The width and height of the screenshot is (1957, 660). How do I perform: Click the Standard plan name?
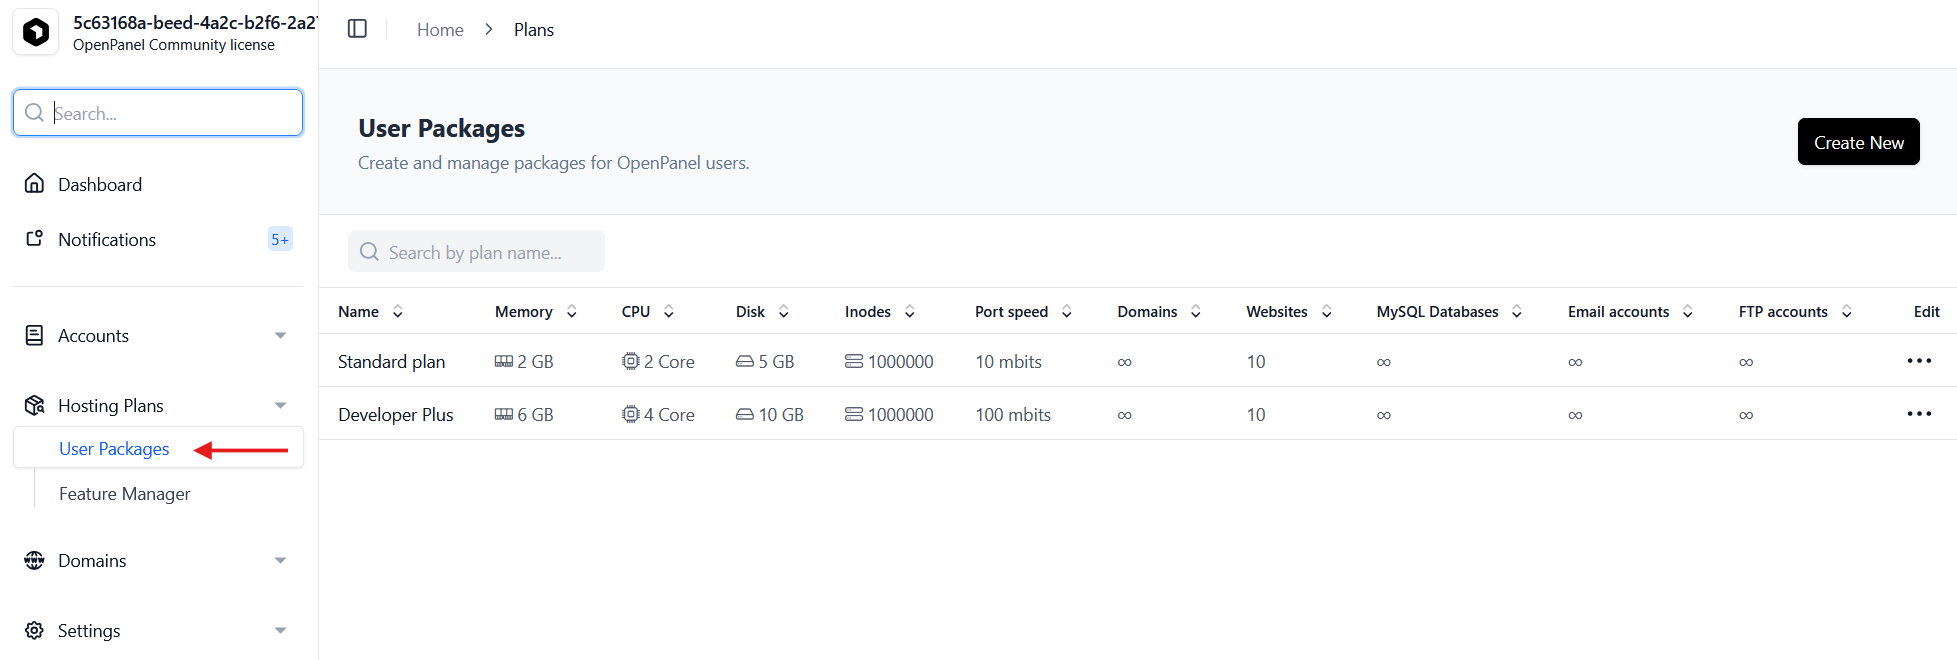coord(391,361)
